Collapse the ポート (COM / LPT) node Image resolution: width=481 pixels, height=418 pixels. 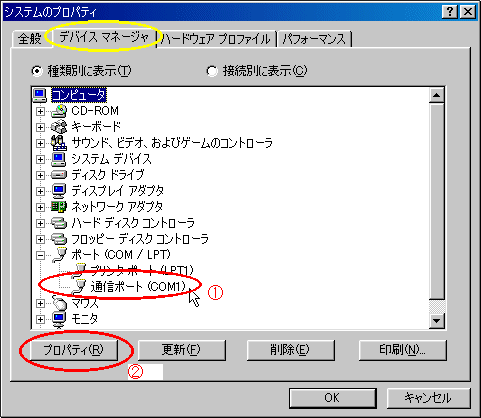point(40,255)
